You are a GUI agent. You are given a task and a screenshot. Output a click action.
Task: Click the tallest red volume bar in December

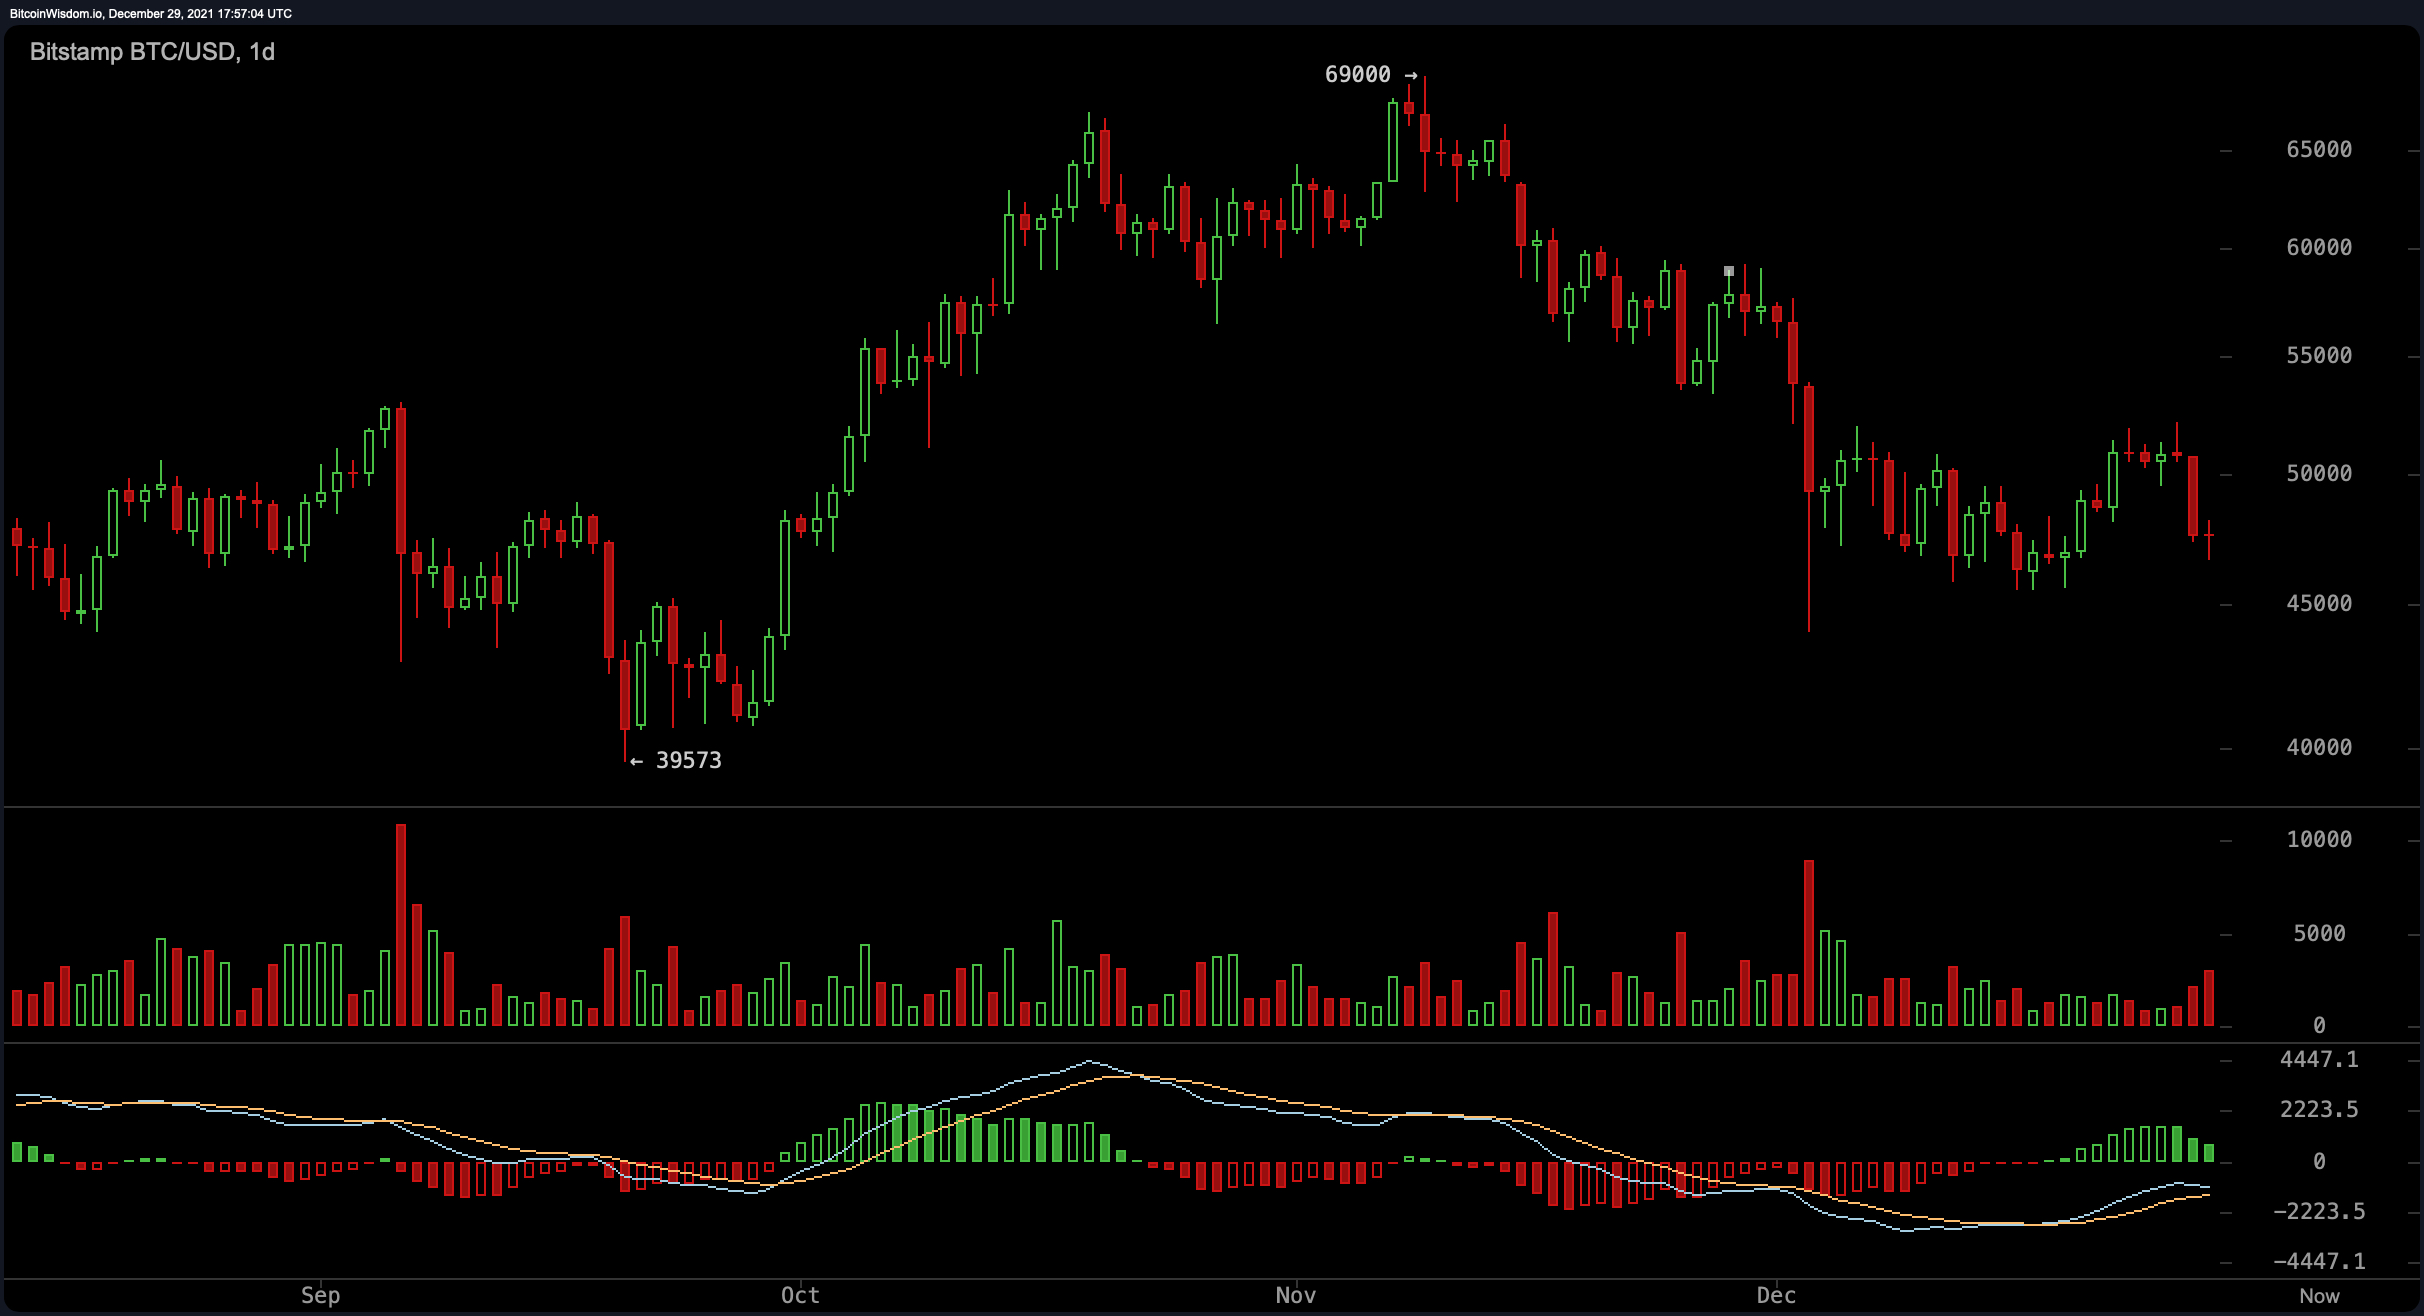[1809, 943]
